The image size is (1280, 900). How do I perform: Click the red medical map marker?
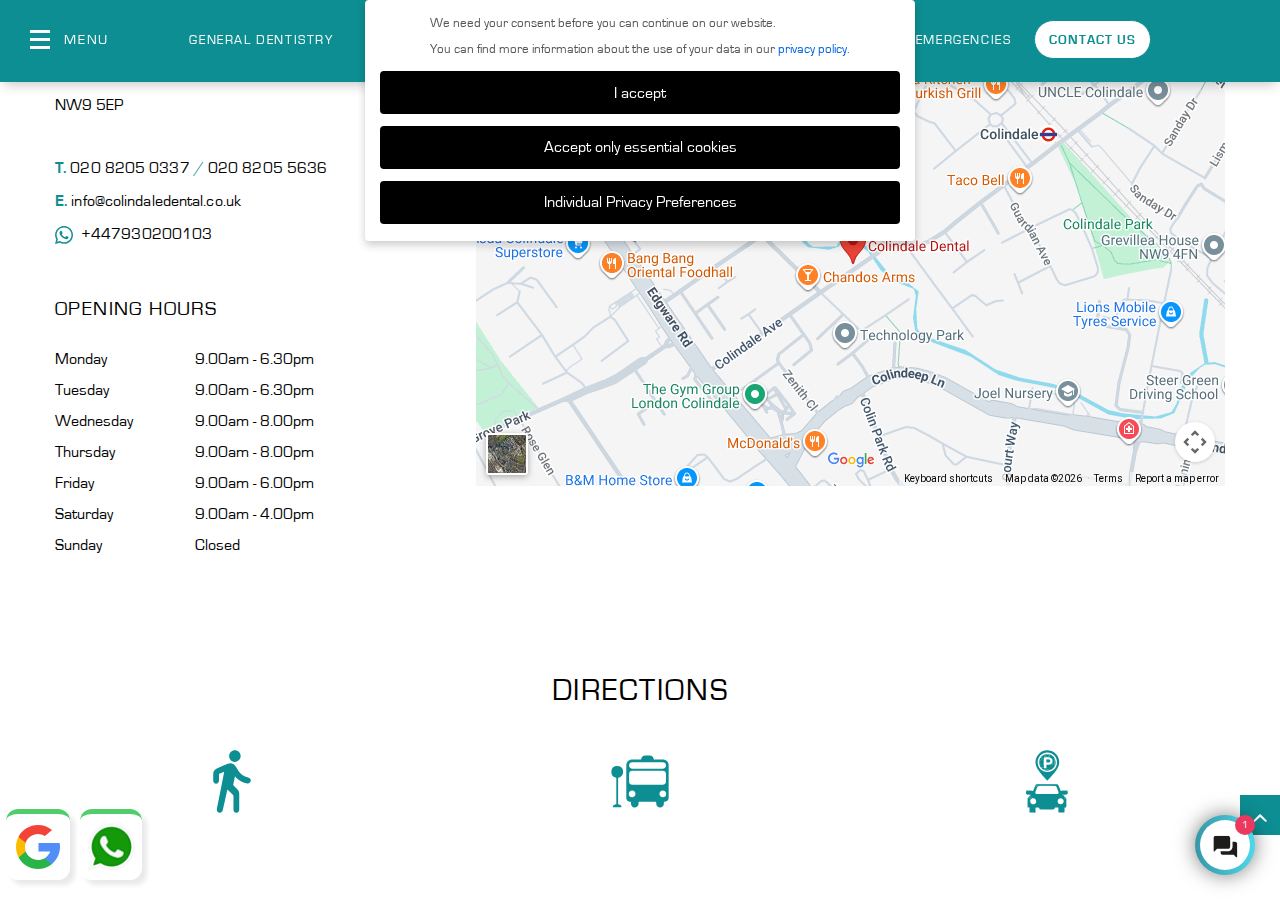[x=1129, y=429]
